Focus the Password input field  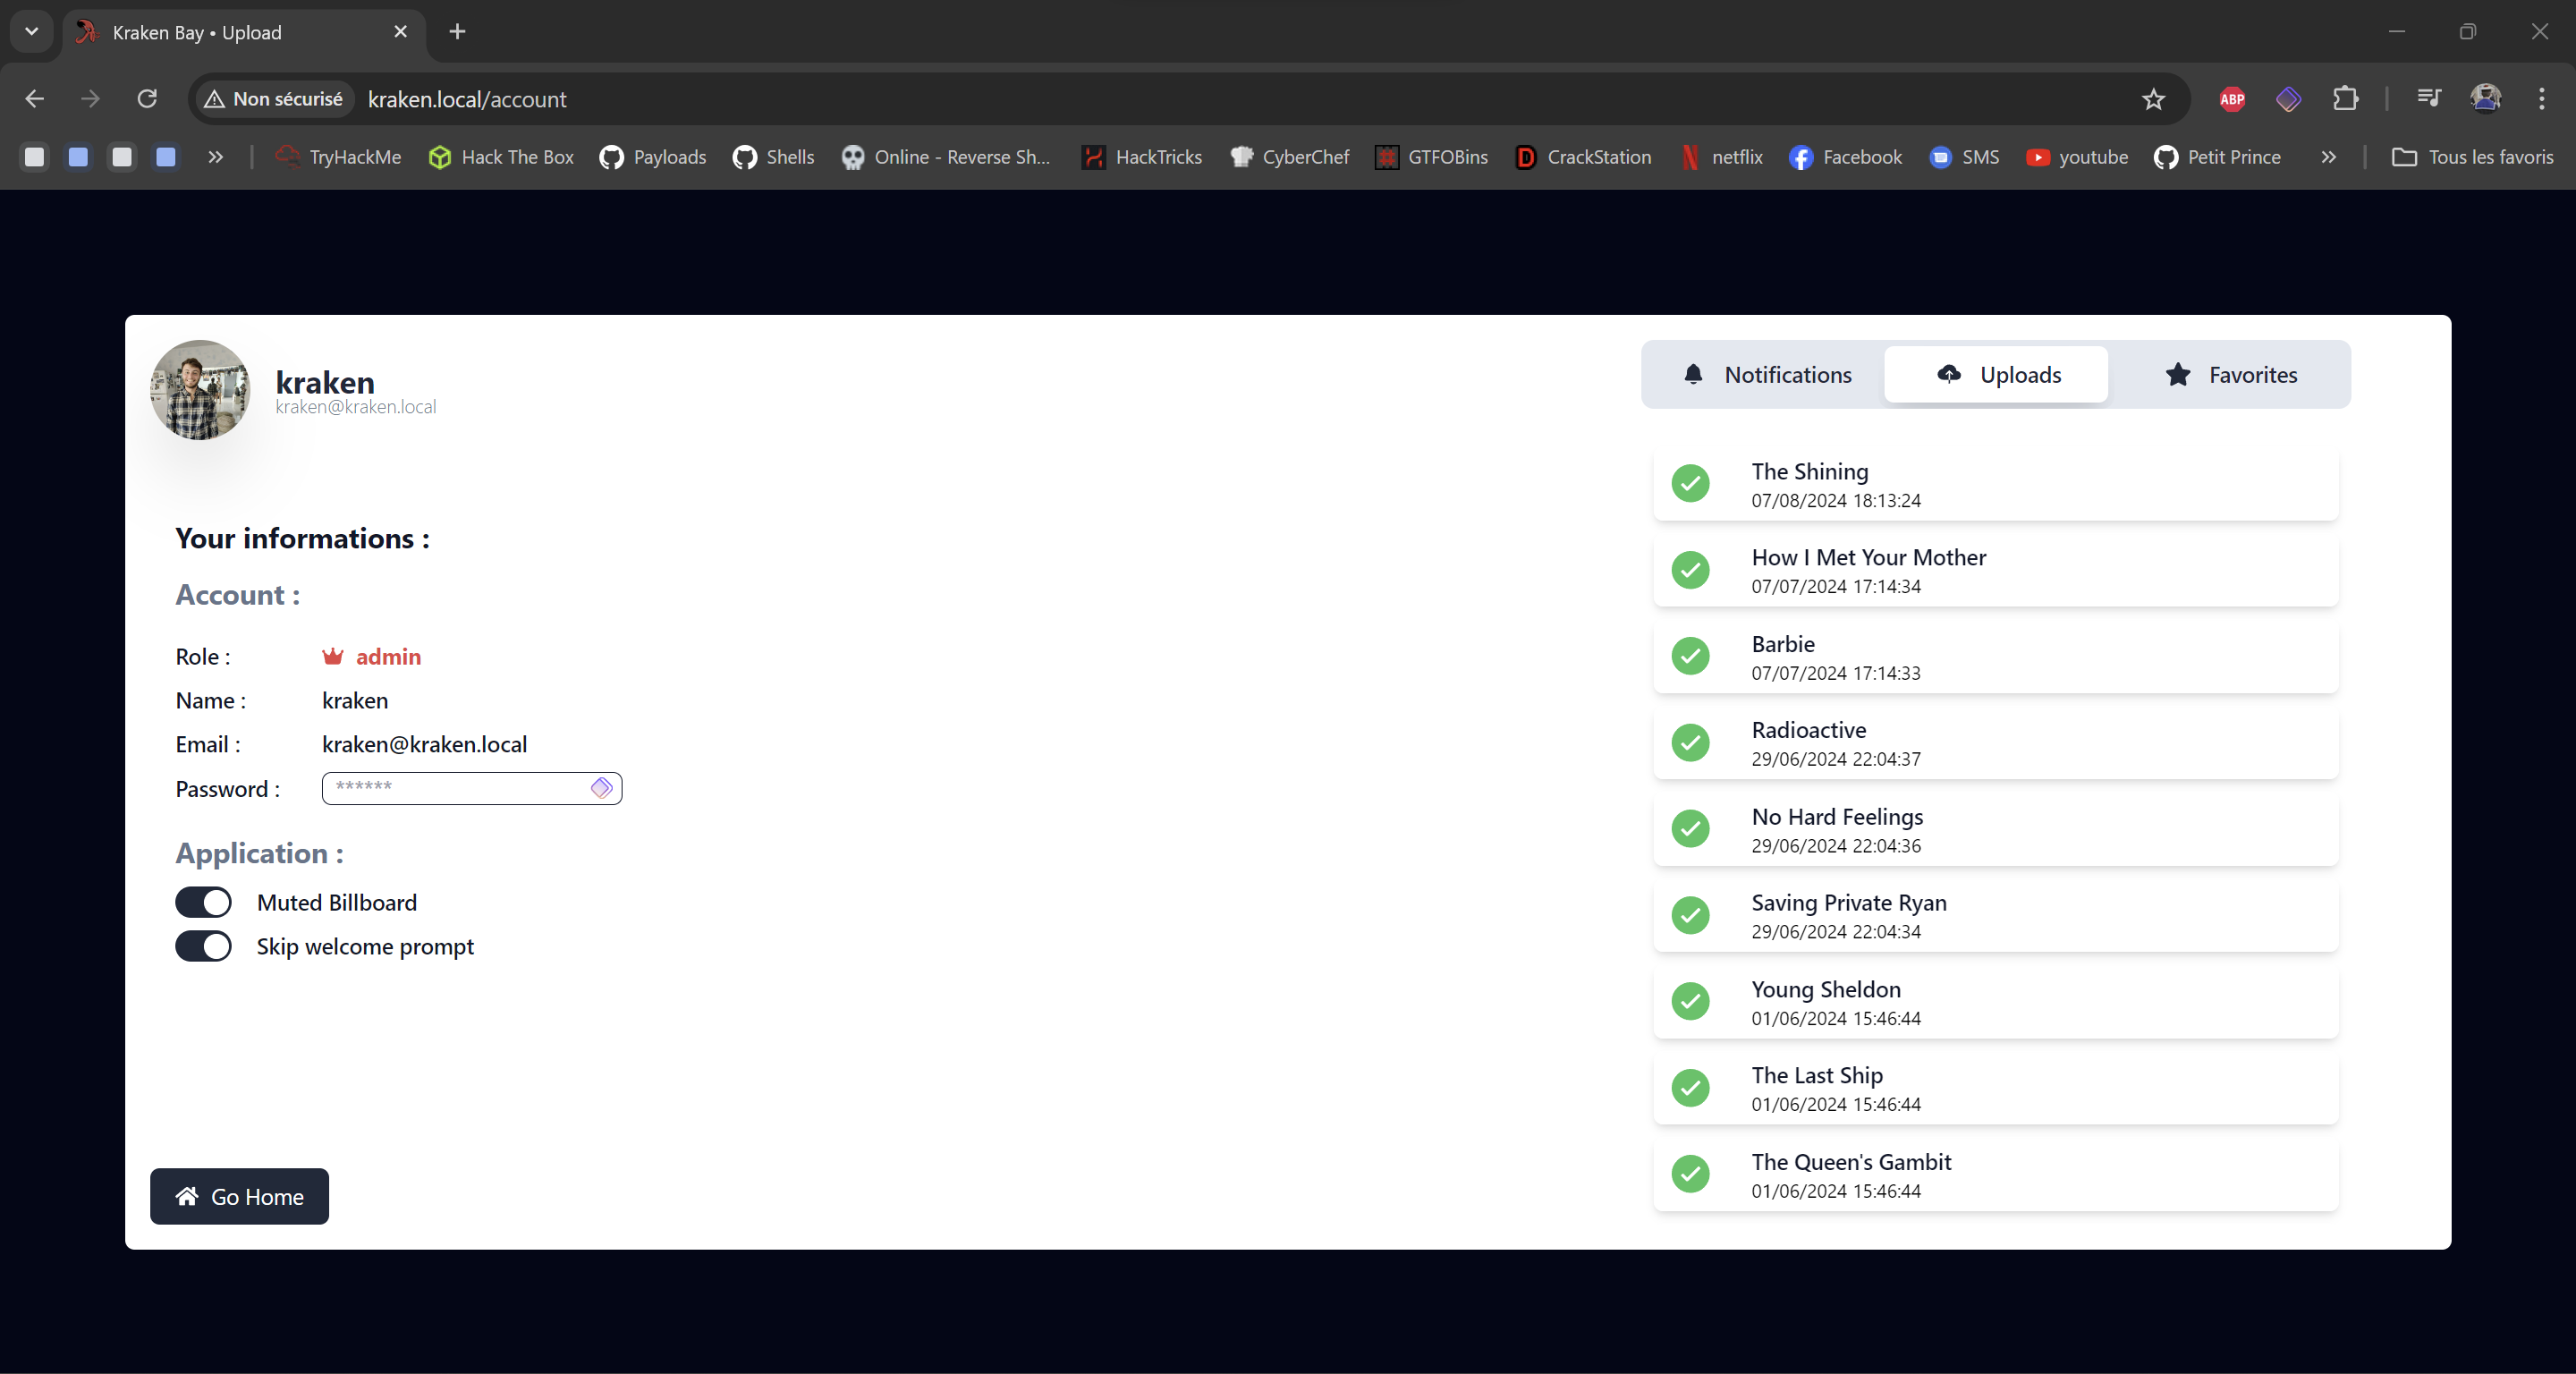click(x=455, y=788)
